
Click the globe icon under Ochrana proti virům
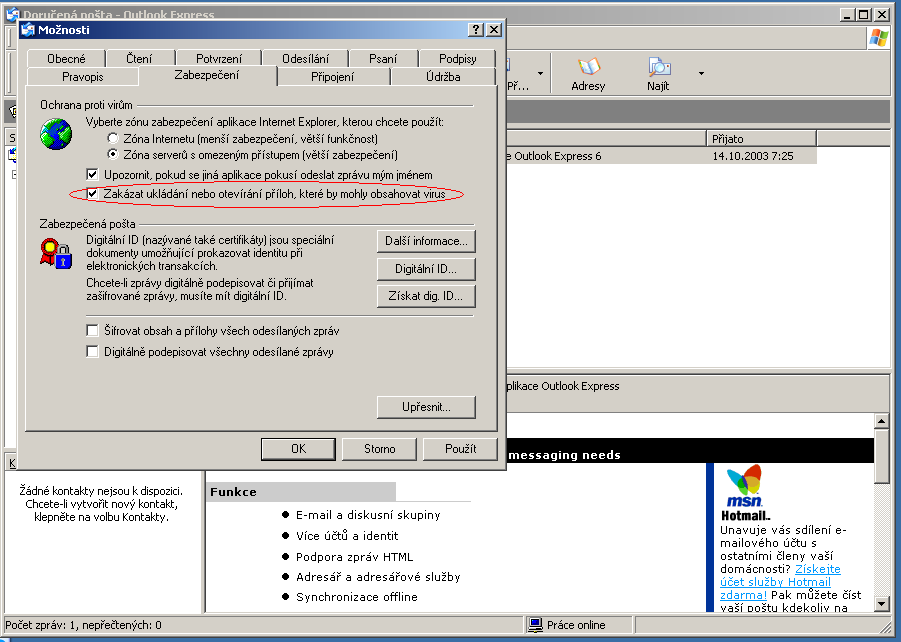pos(56,134)
